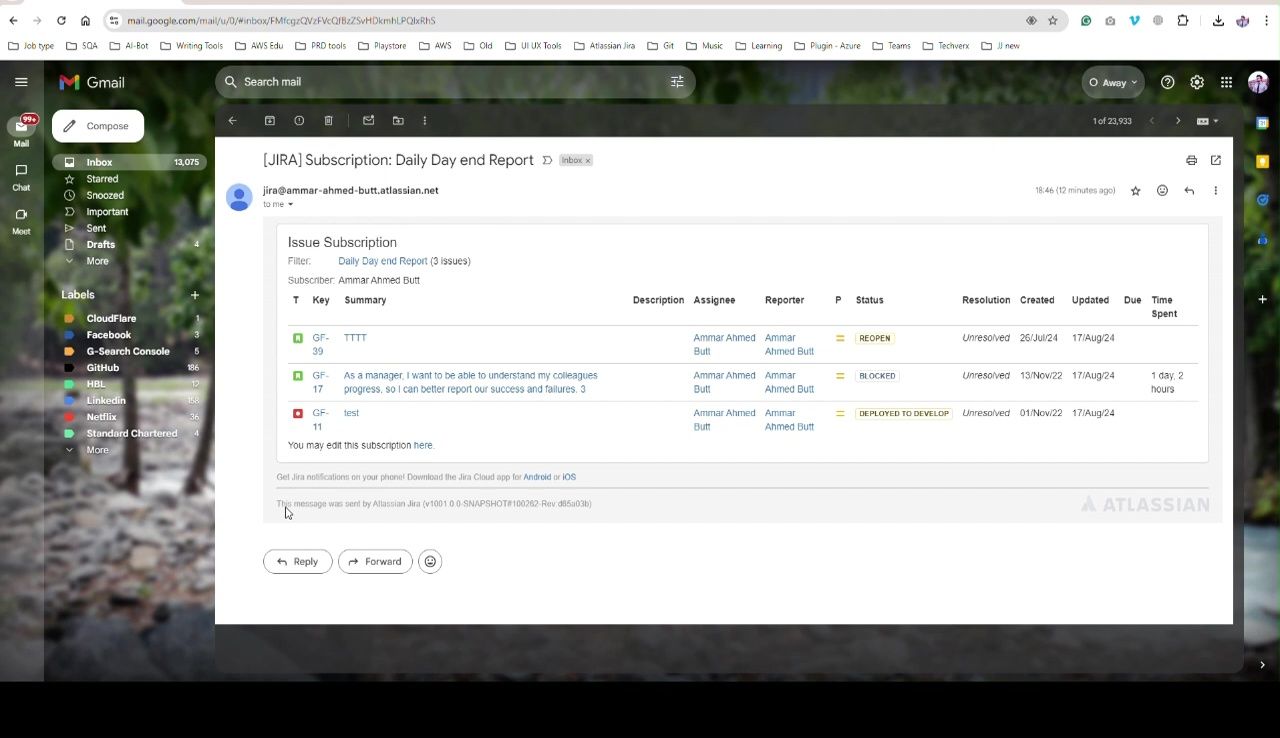Open Gmail support help icon
Viewport: 1280px width, 738px height.
pos(1167,82)
